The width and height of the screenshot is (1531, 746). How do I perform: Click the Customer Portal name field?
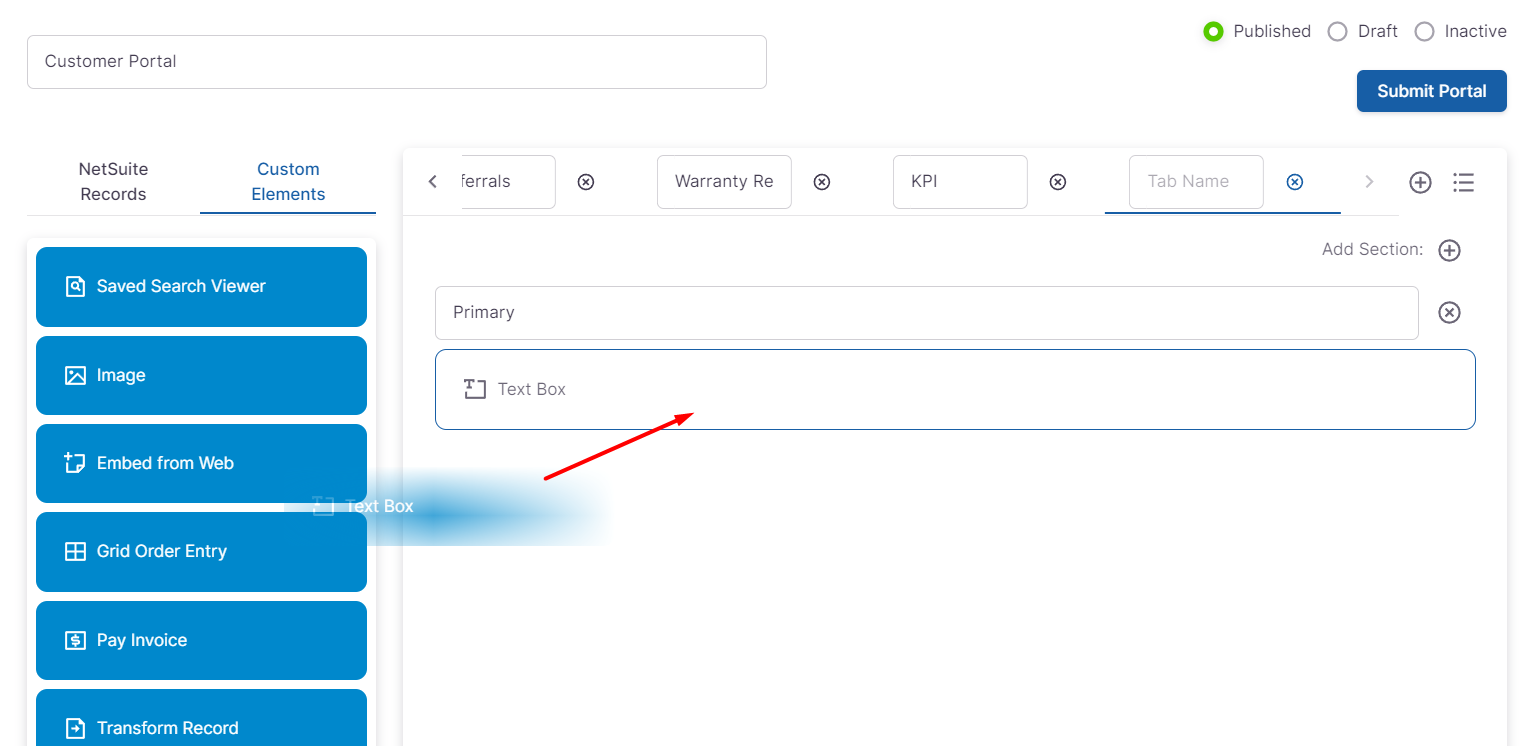click(396, 62)
